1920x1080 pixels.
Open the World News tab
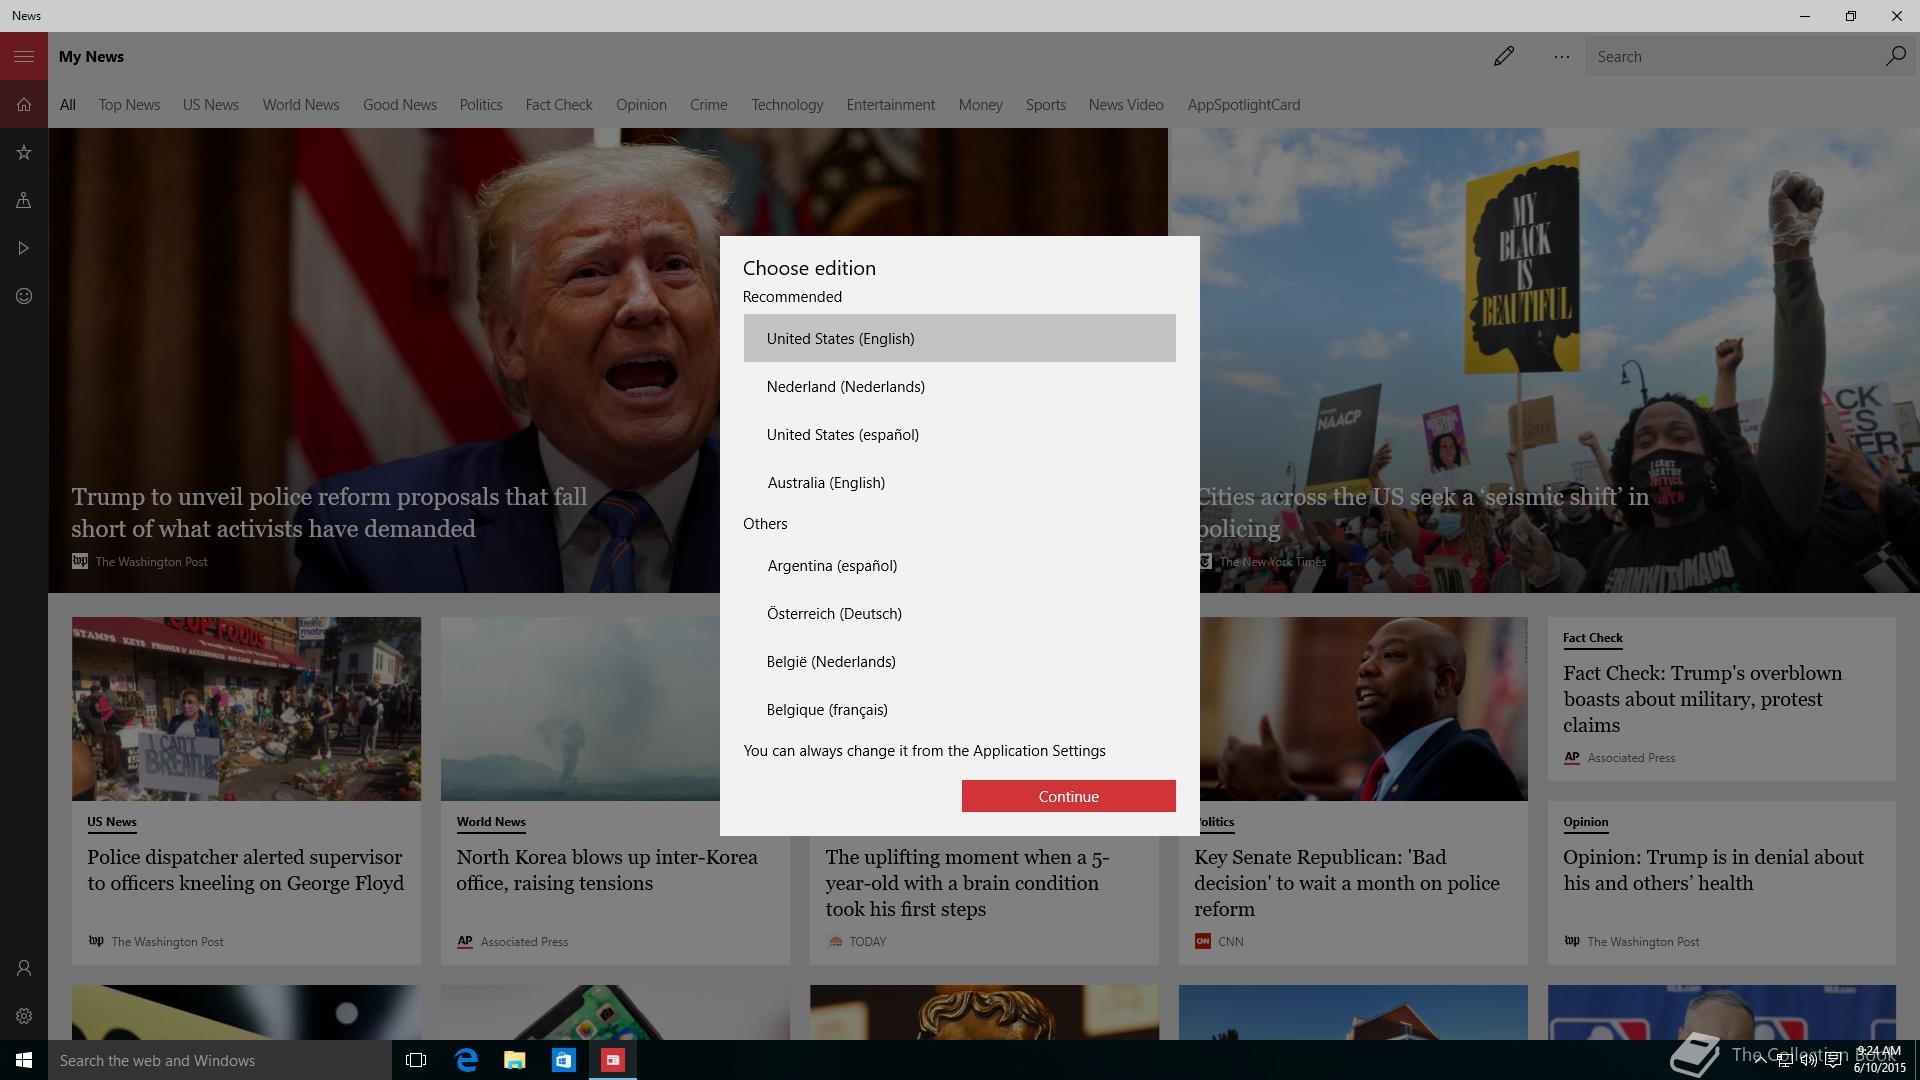click(x=301, y=105)
